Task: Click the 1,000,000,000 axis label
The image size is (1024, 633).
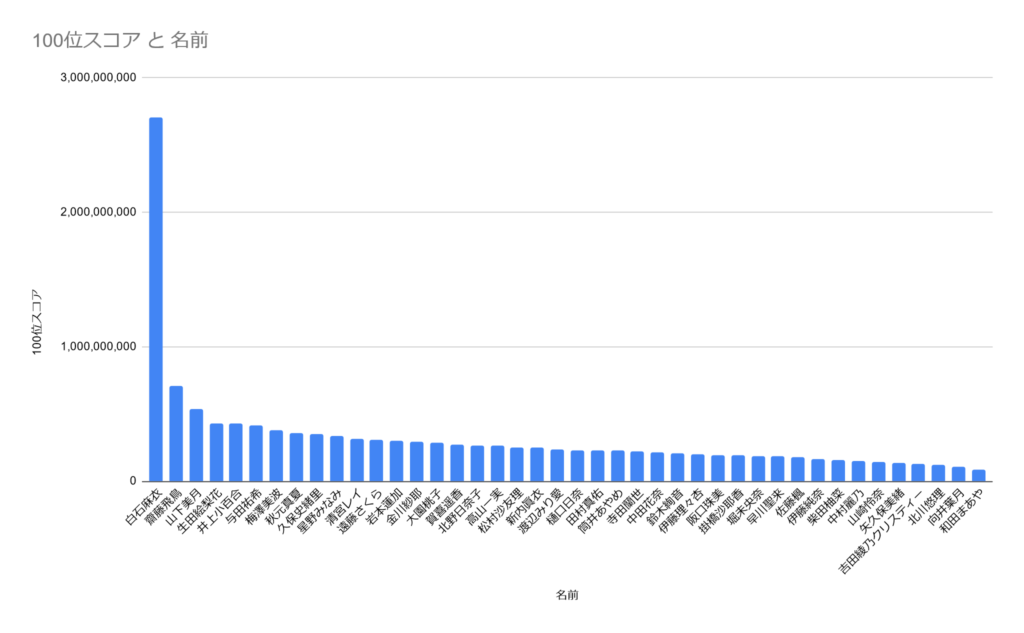Action: click(x=99, y=347)
